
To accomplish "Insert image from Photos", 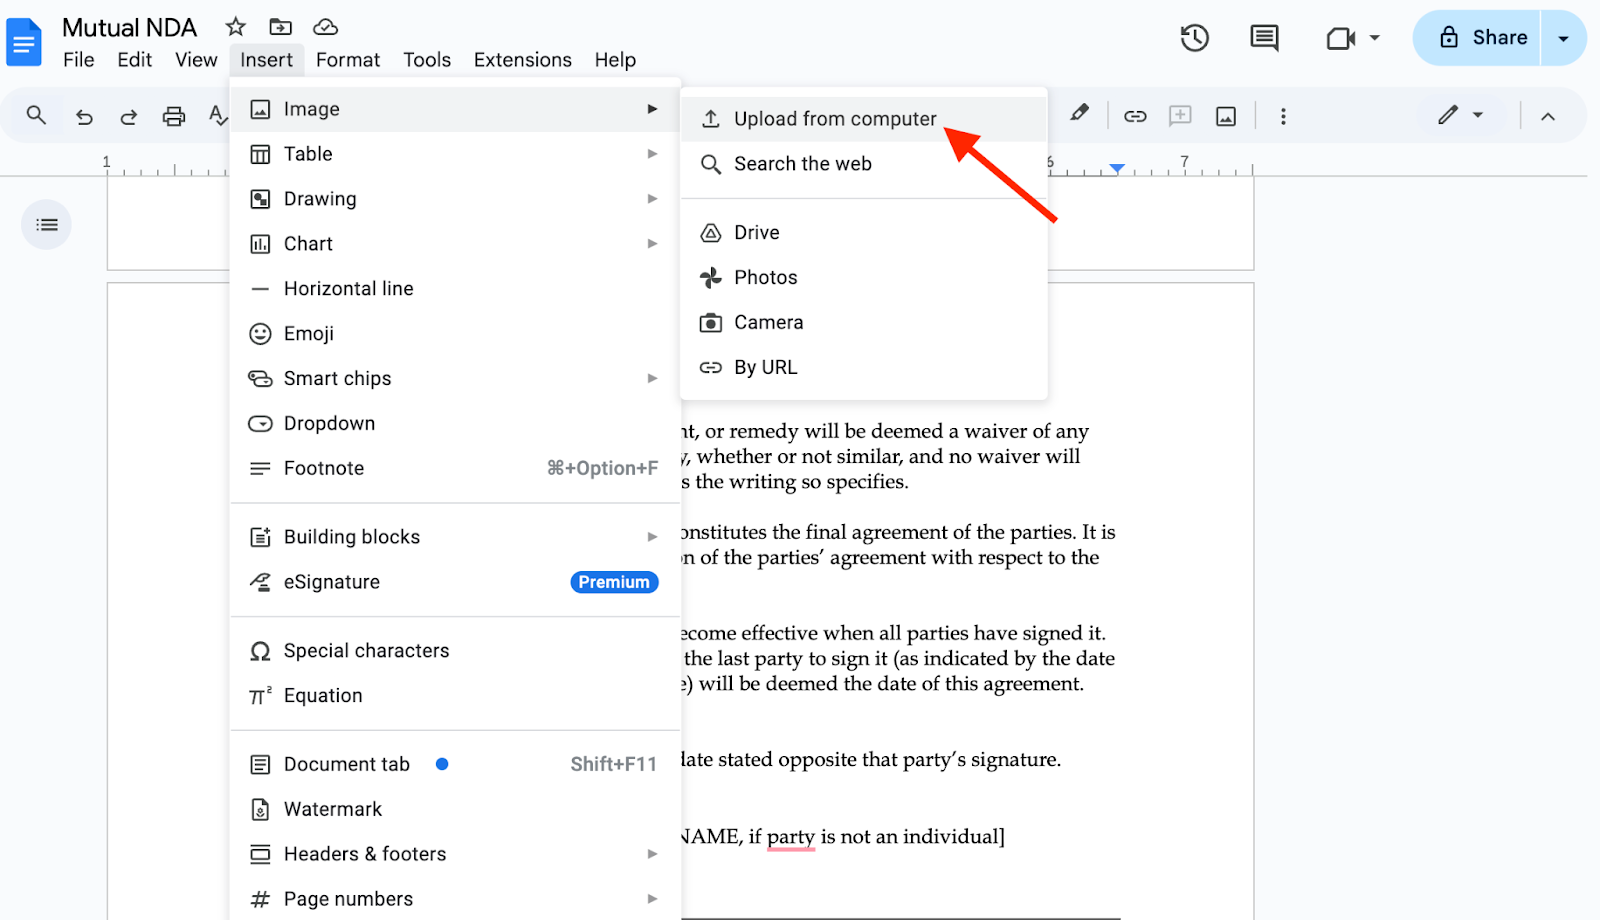I will click(x=864, y=278).
